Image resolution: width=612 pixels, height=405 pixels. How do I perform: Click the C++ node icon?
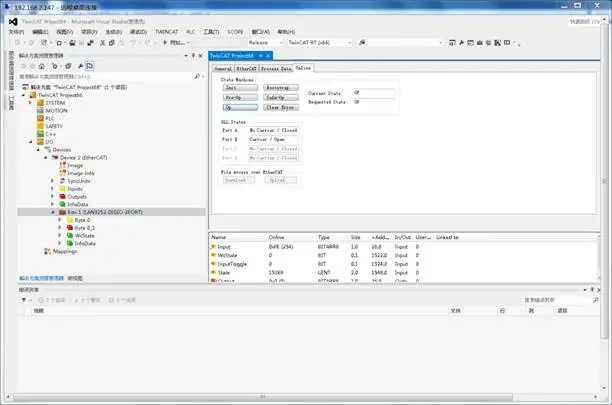click(x=40, y=134)
